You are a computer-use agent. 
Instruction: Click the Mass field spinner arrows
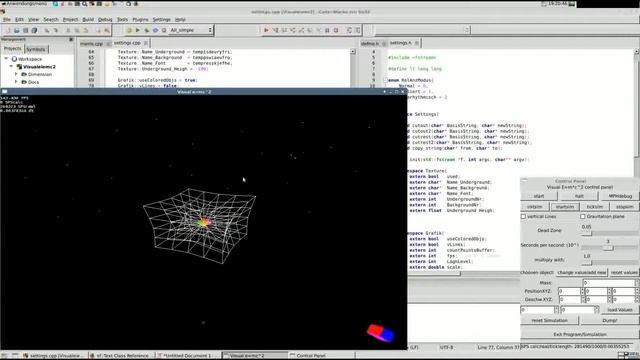click(x=637, y=283)
